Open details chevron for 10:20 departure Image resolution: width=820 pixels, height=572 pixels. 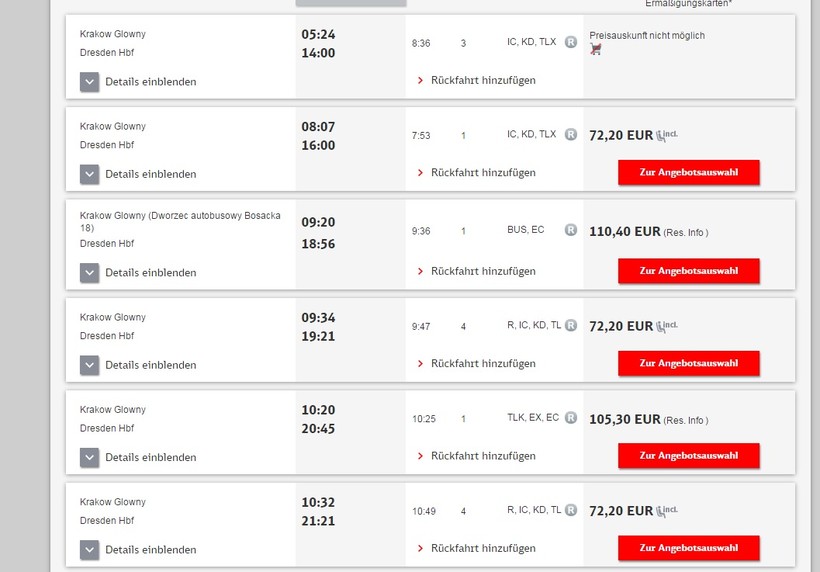[x=89, y=457]
